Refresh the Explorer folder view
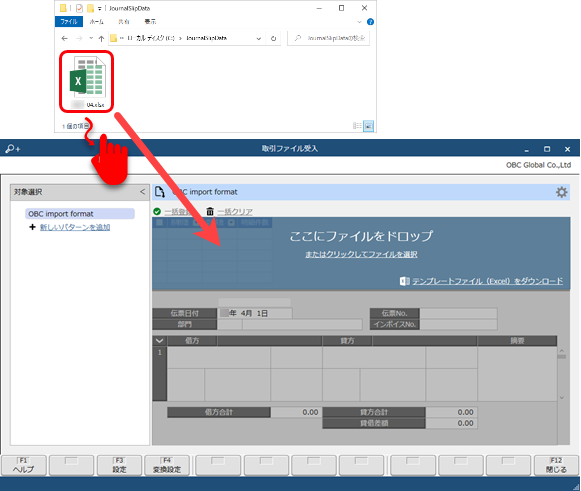The width and height of the screenshot is (581, 491). point(273,38)
